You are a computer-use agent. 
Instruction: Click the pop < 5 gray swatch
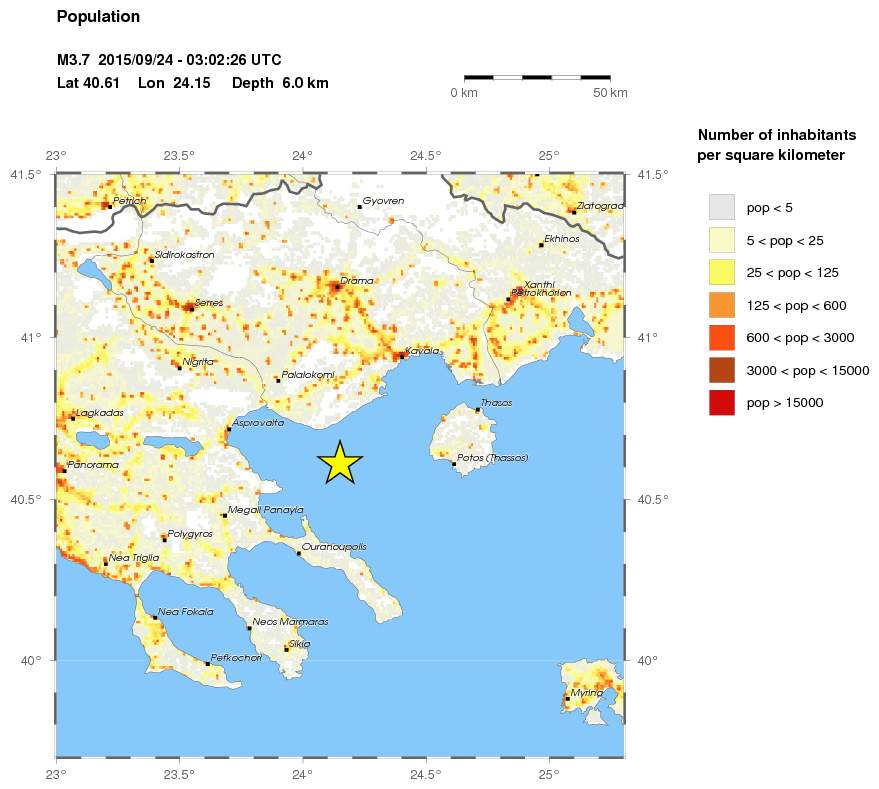click(x=721, y=207)
